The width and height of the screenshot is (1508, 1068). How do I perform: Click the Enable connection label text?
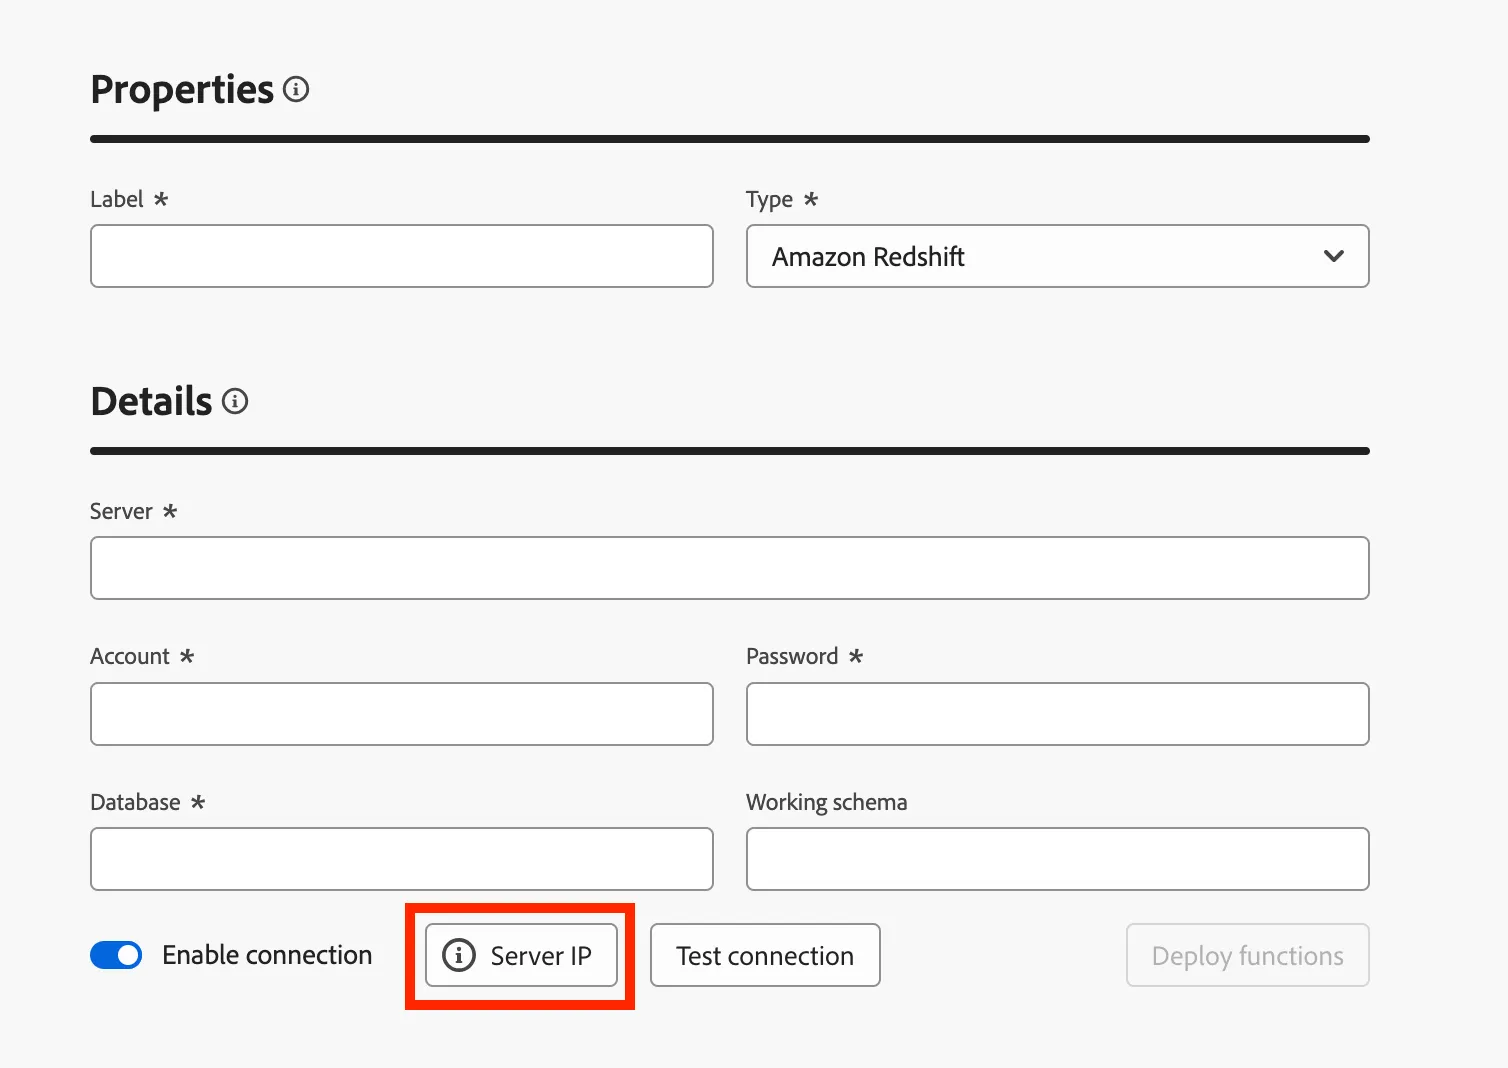267,955
